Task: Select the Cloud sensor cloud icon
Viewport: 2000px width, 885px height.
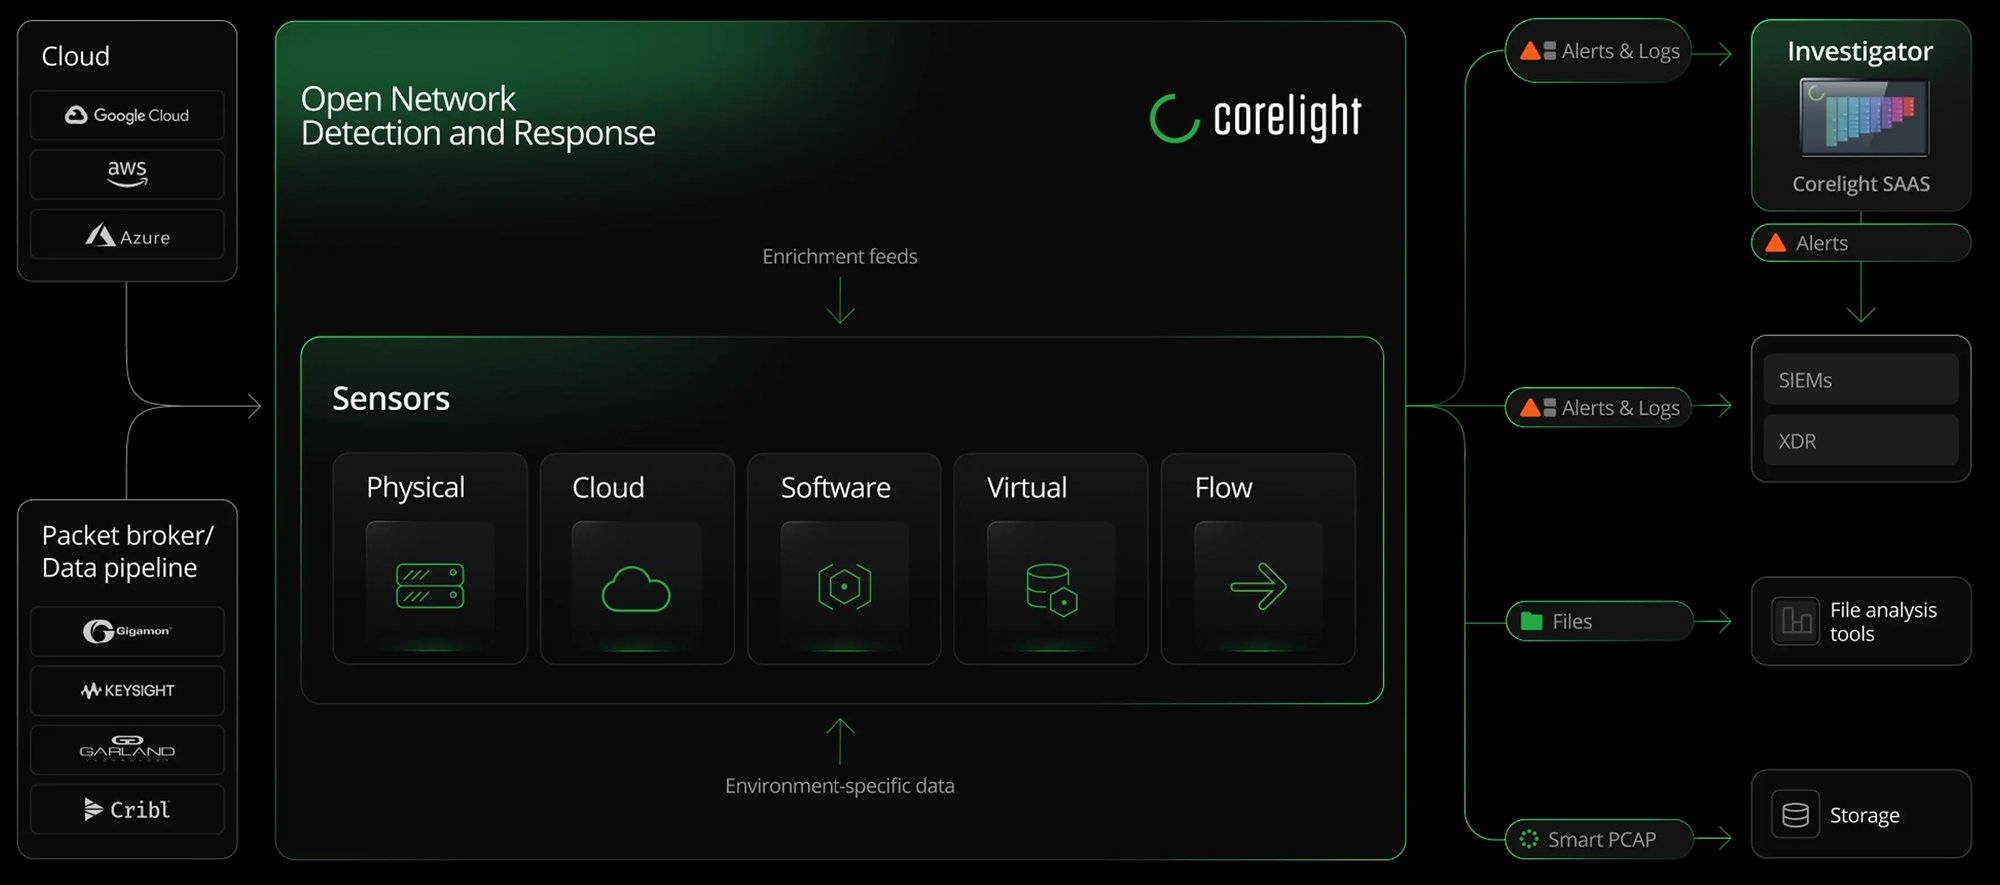Action: (x=636, y=589)
